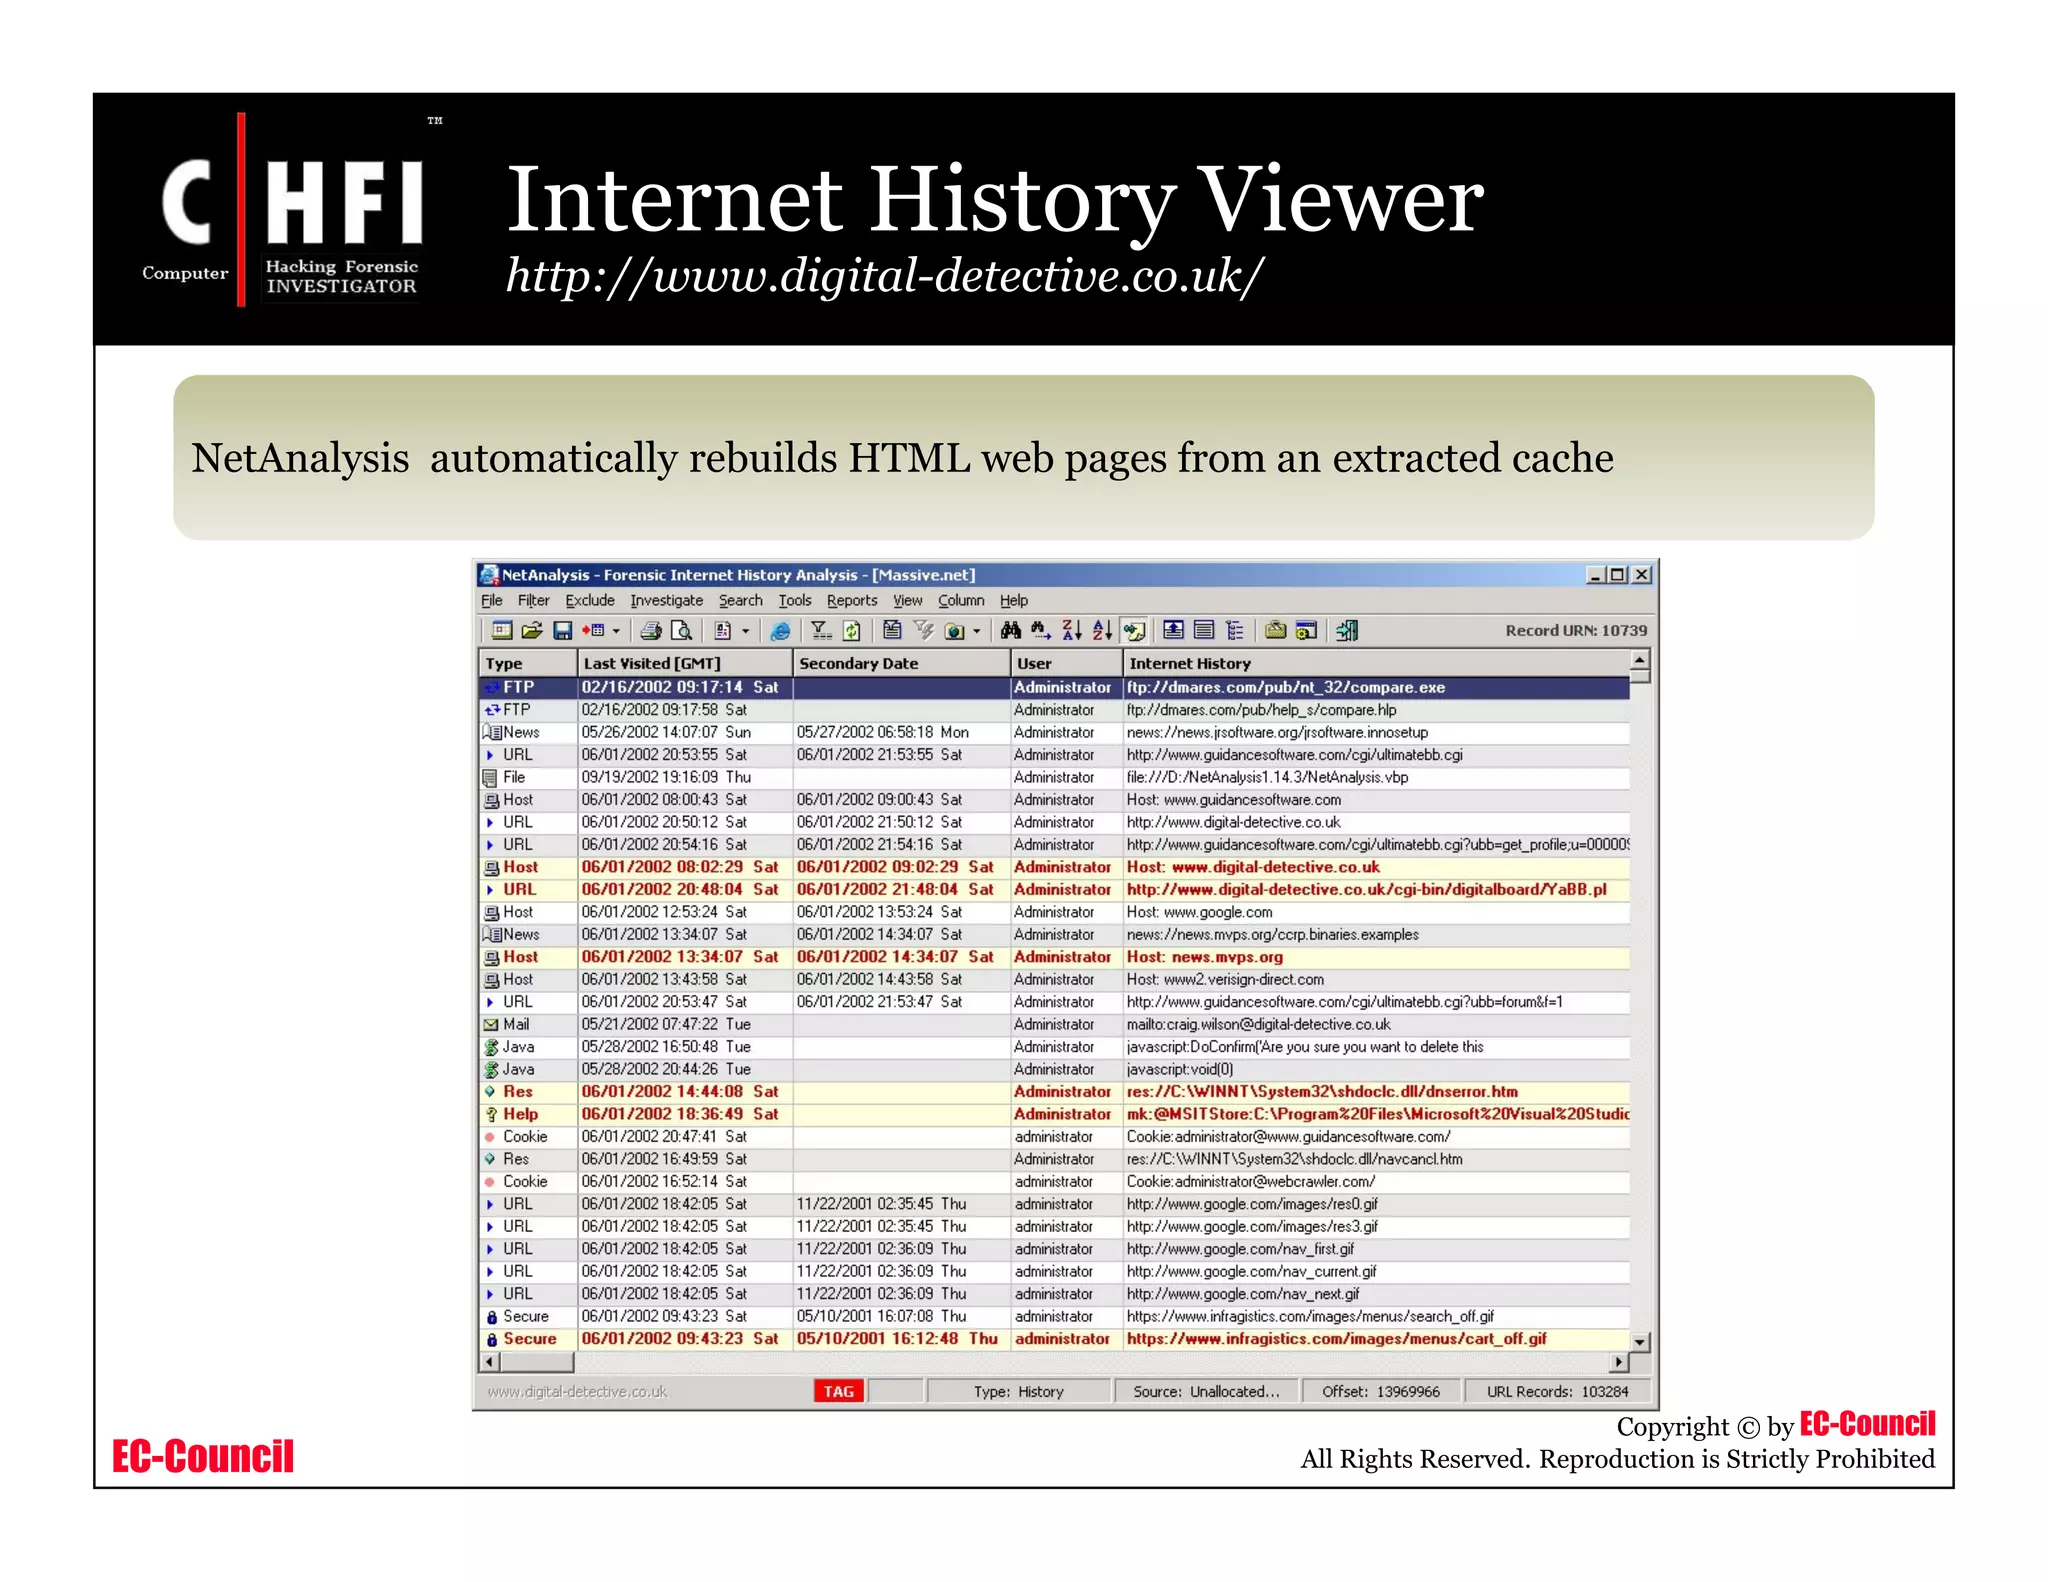Click the red TAG status button
The image size is (2048, 1582).
click(839, 1391)
